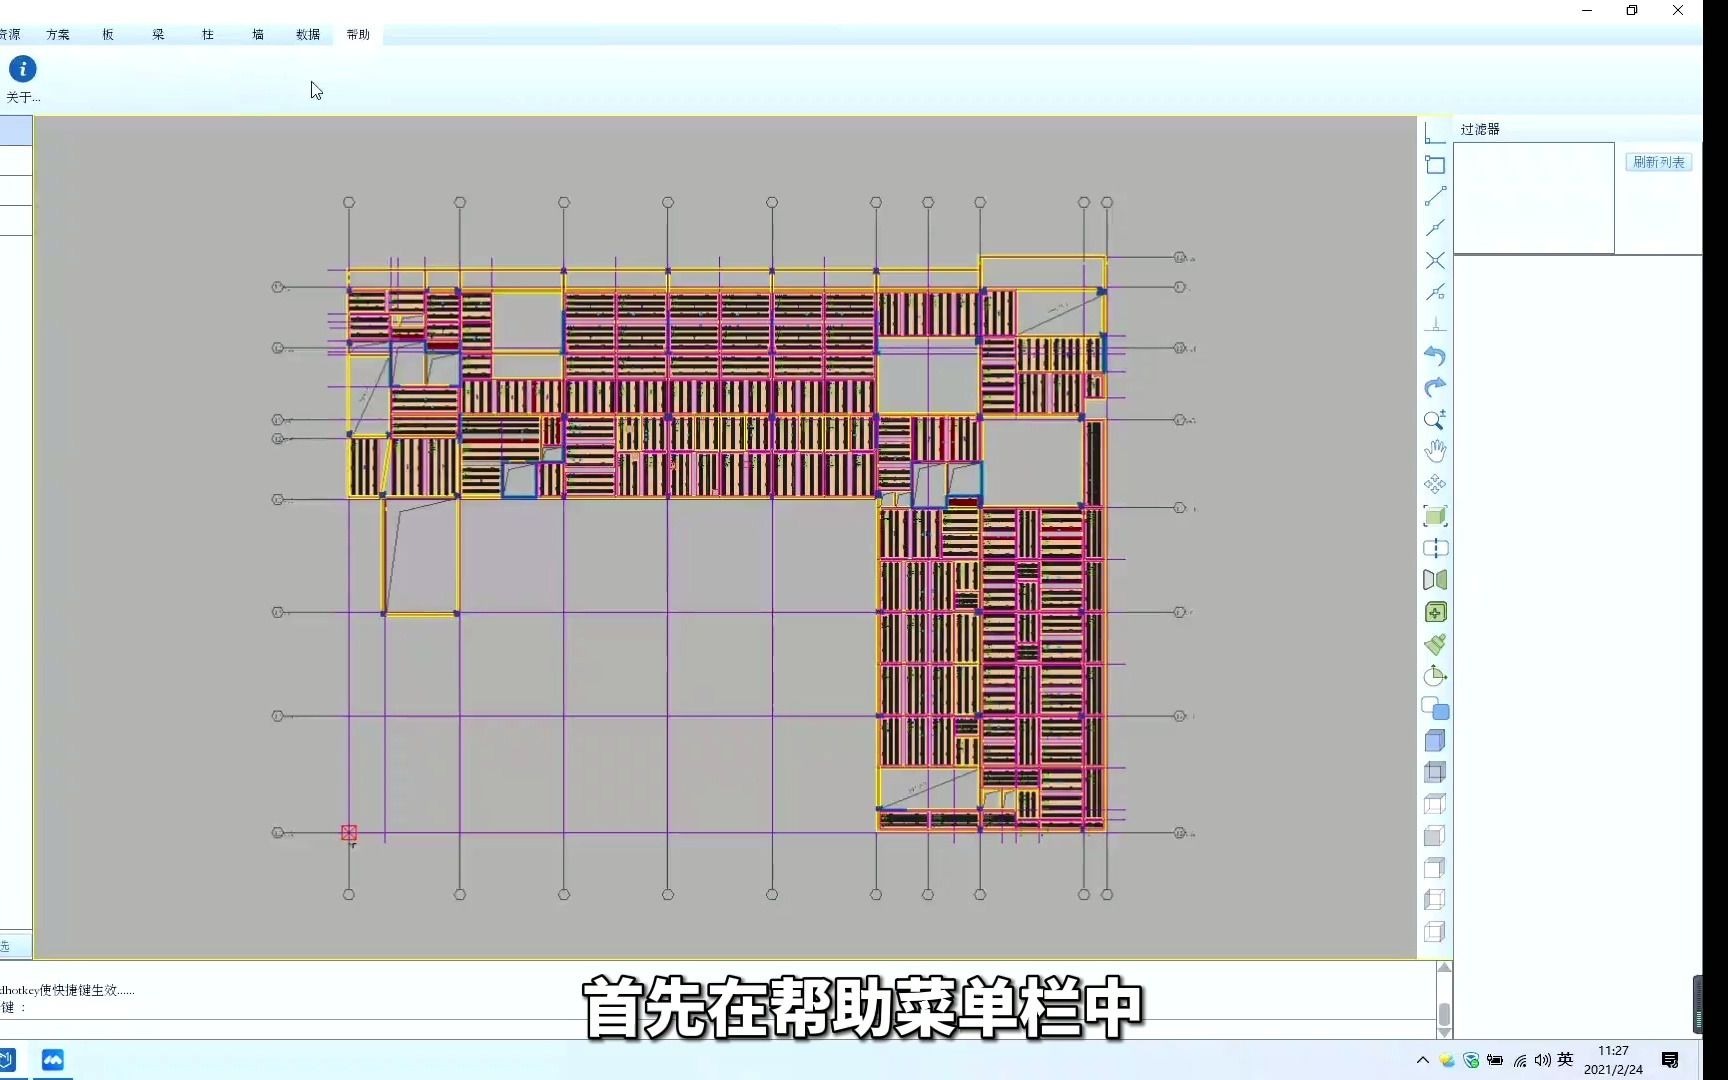
Task: Open the 帮助 menu
Action: (358, 33)
